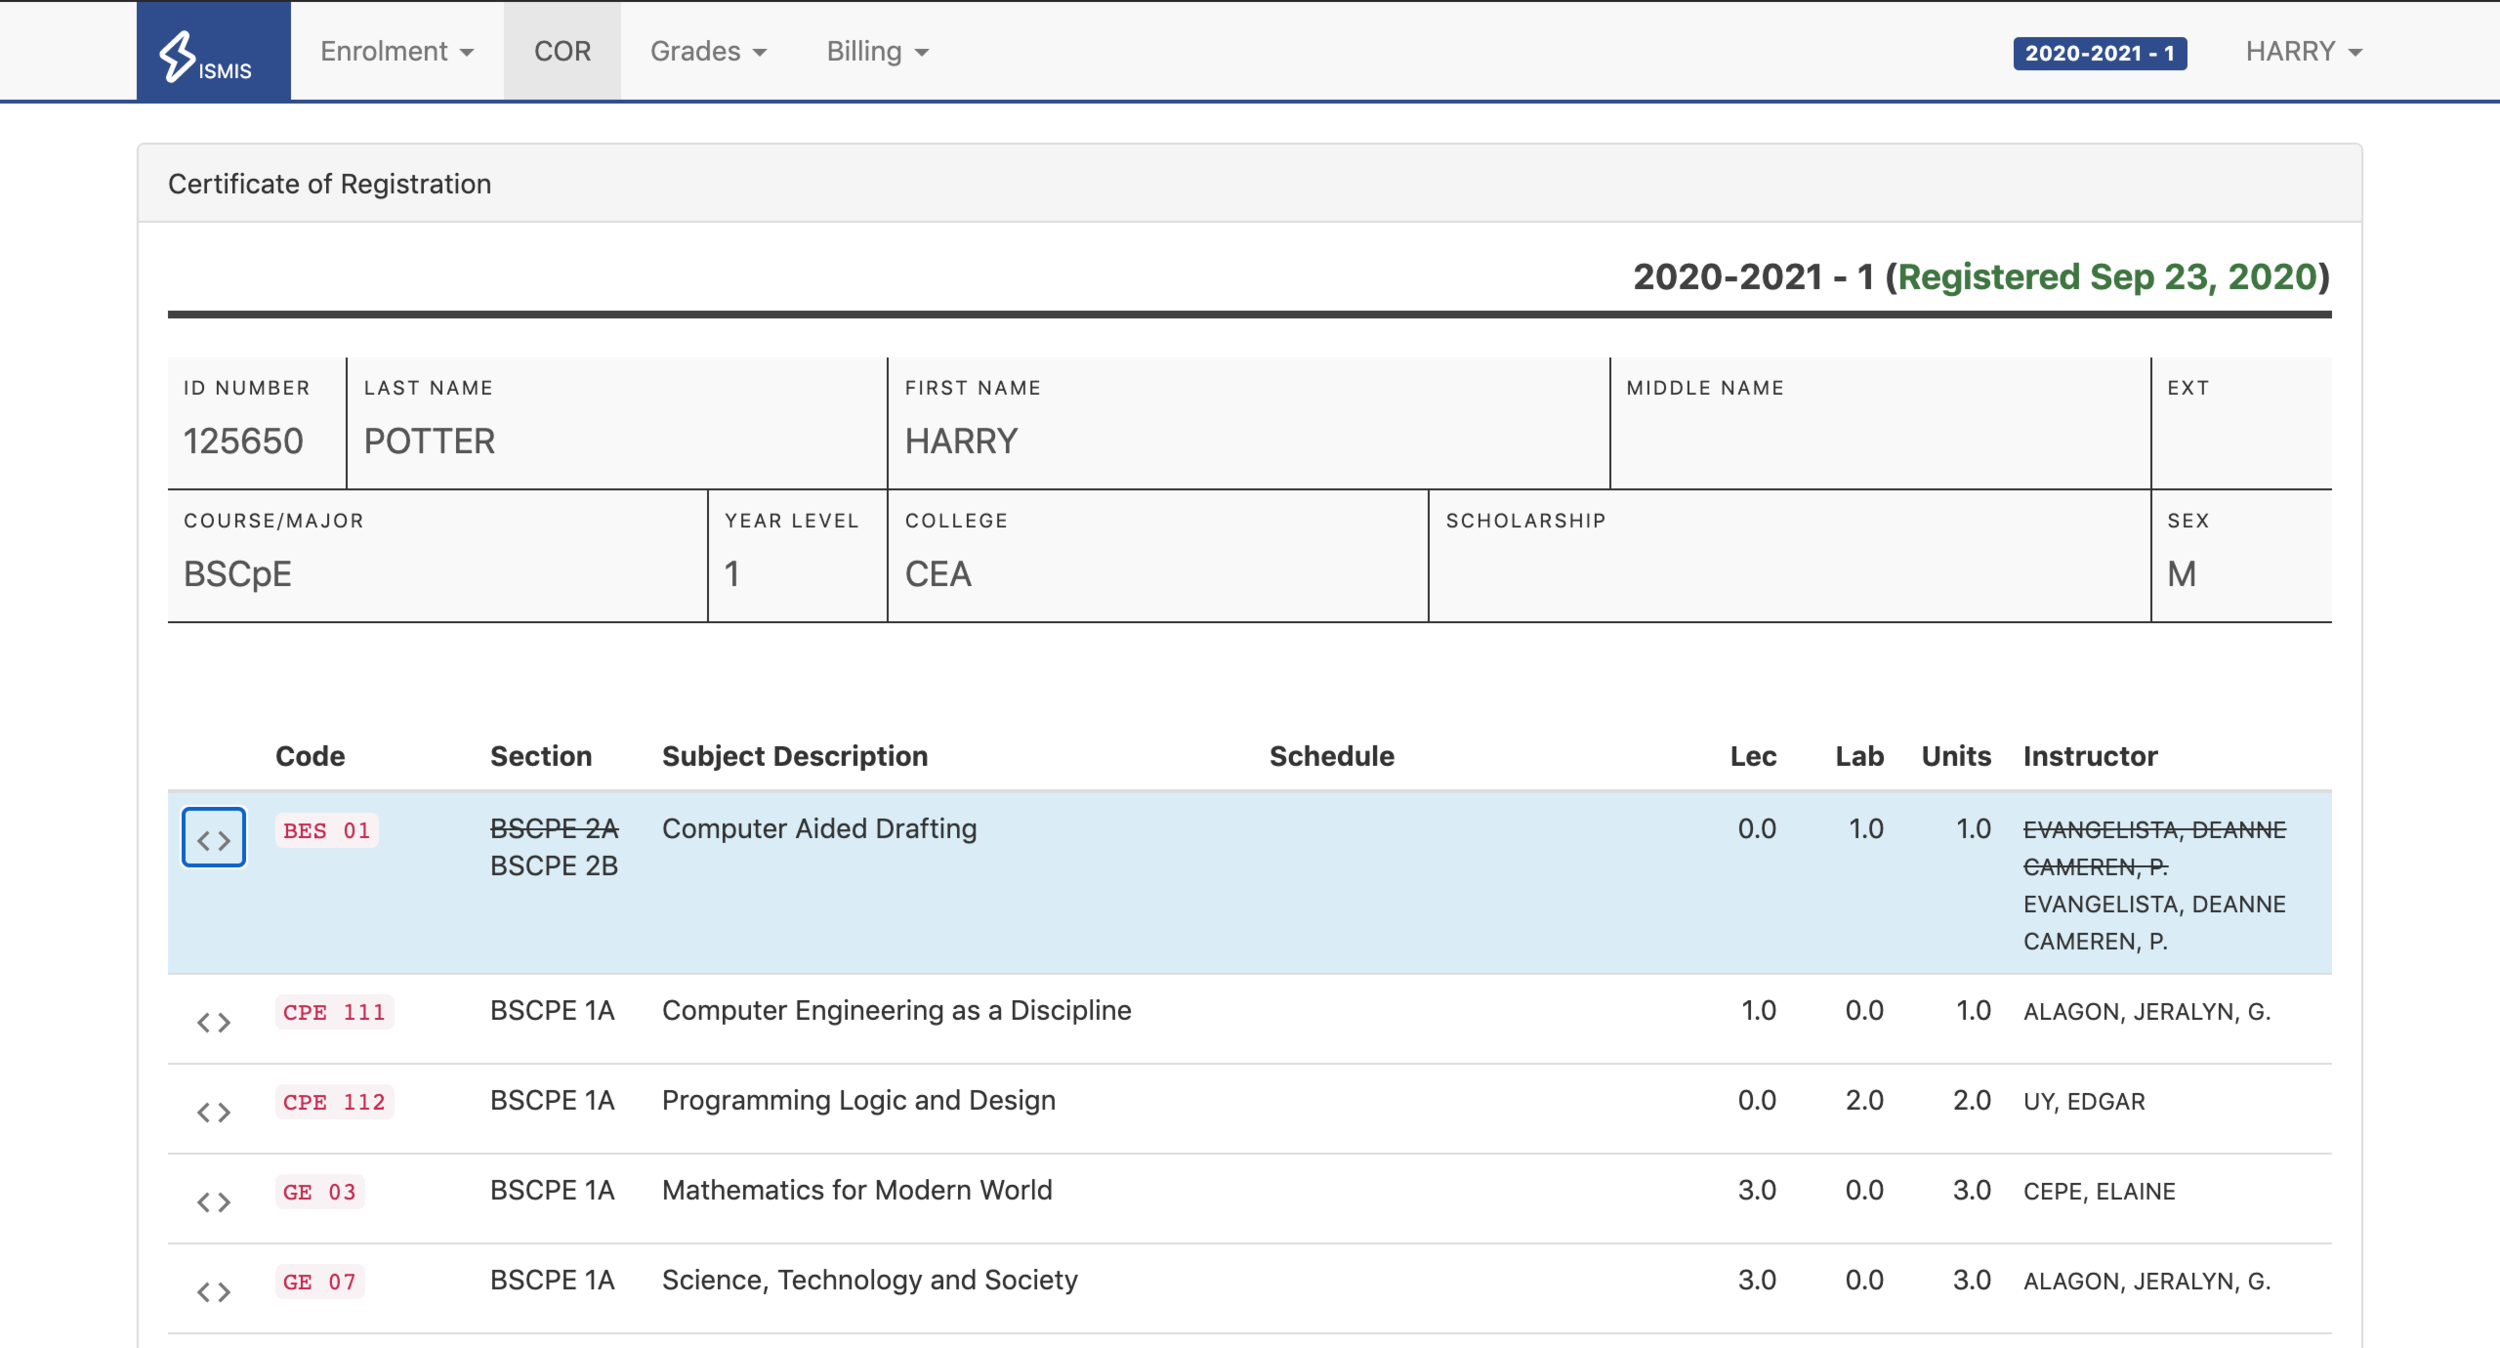Select the Computer Aided Drafting row
The height and width of the screenshot is (1348, 2500).
(1200, 900)
